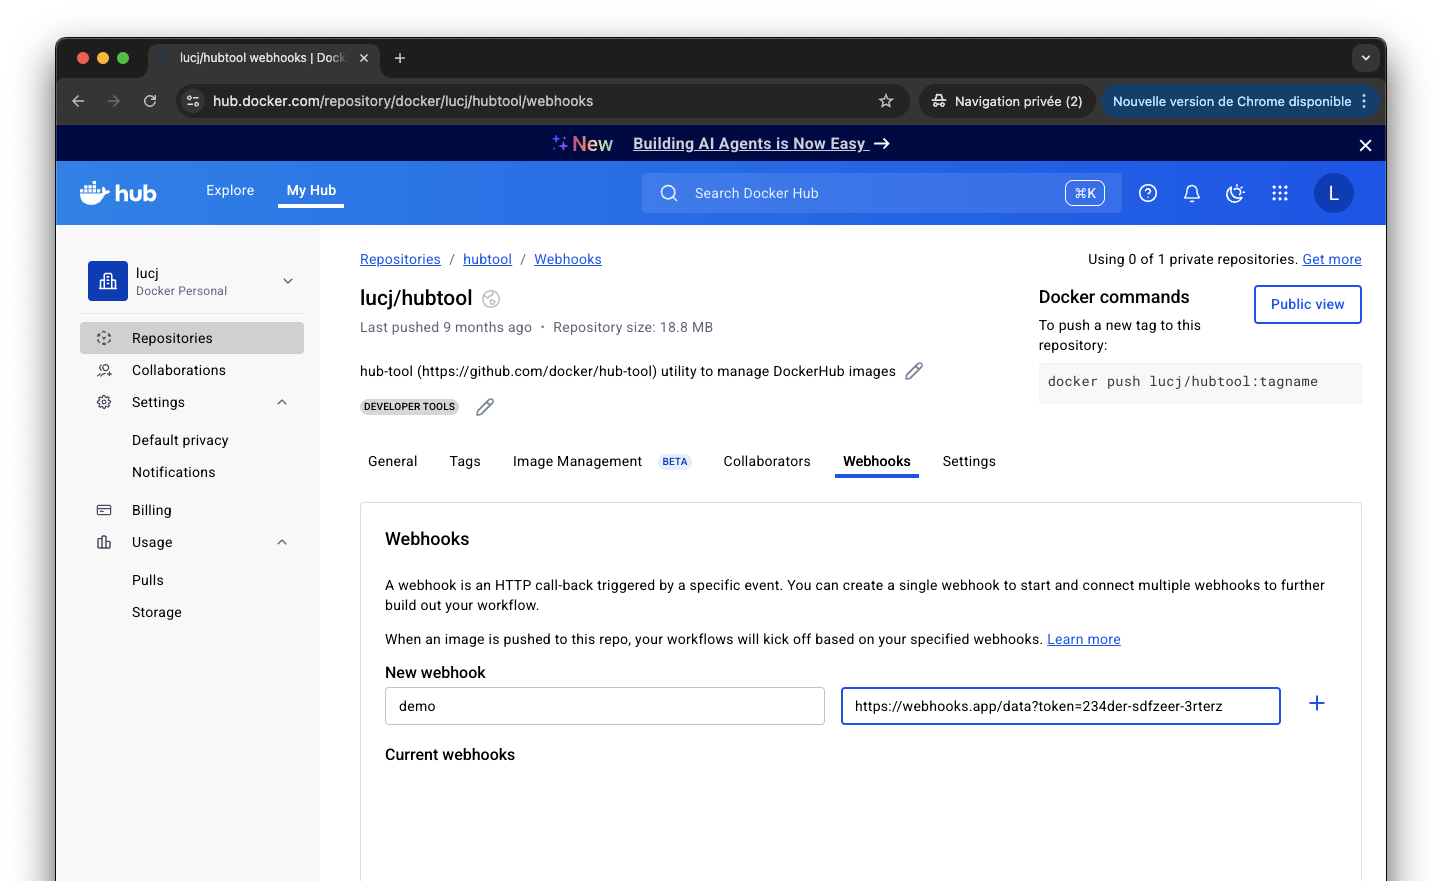Open Chrome three-dot menu
The image size is (1442, 881).
pyautogui.click(x=1364, y=101)
